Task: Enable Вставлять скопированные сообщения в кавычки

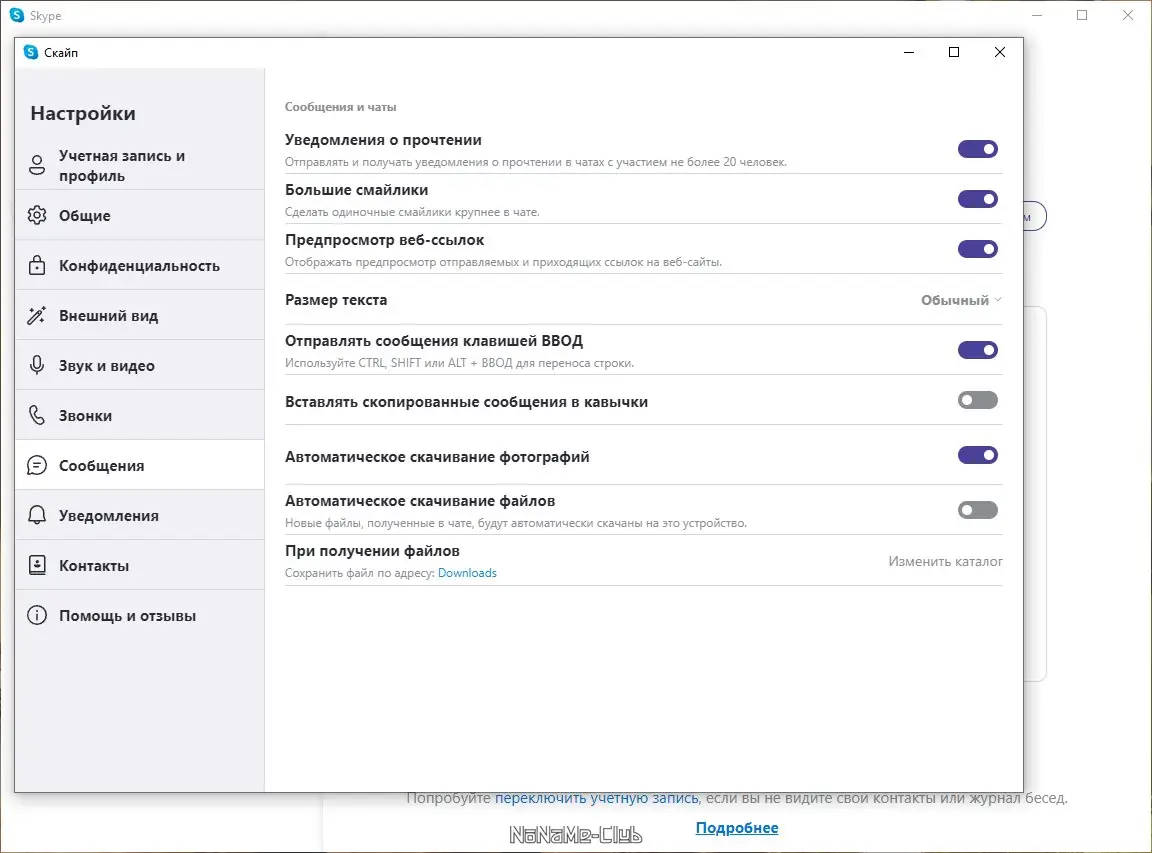Action: (977, 399)
